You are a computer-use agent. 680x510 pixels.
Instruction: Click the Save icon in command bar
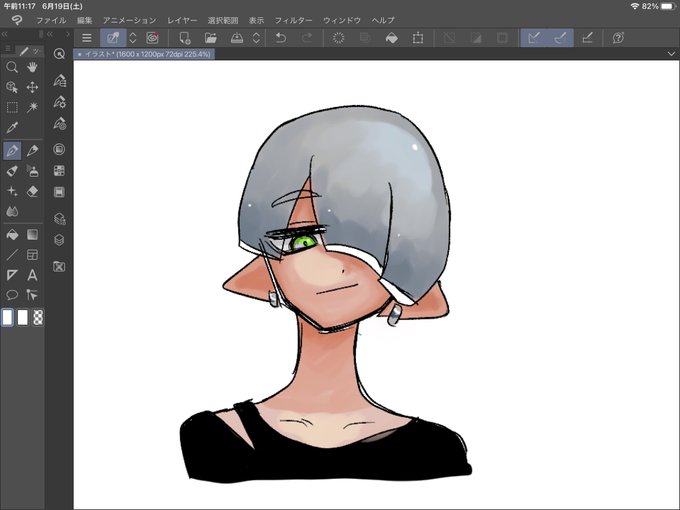point(237,38)
